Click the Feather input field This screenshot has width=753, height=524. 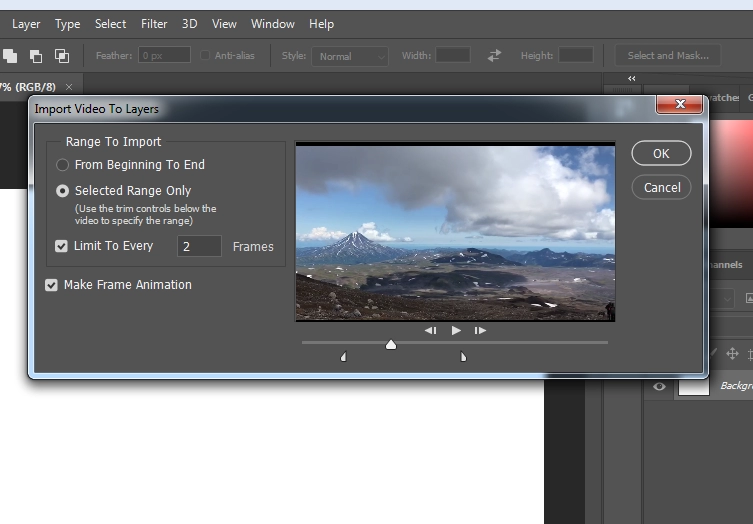pos(164,56)
